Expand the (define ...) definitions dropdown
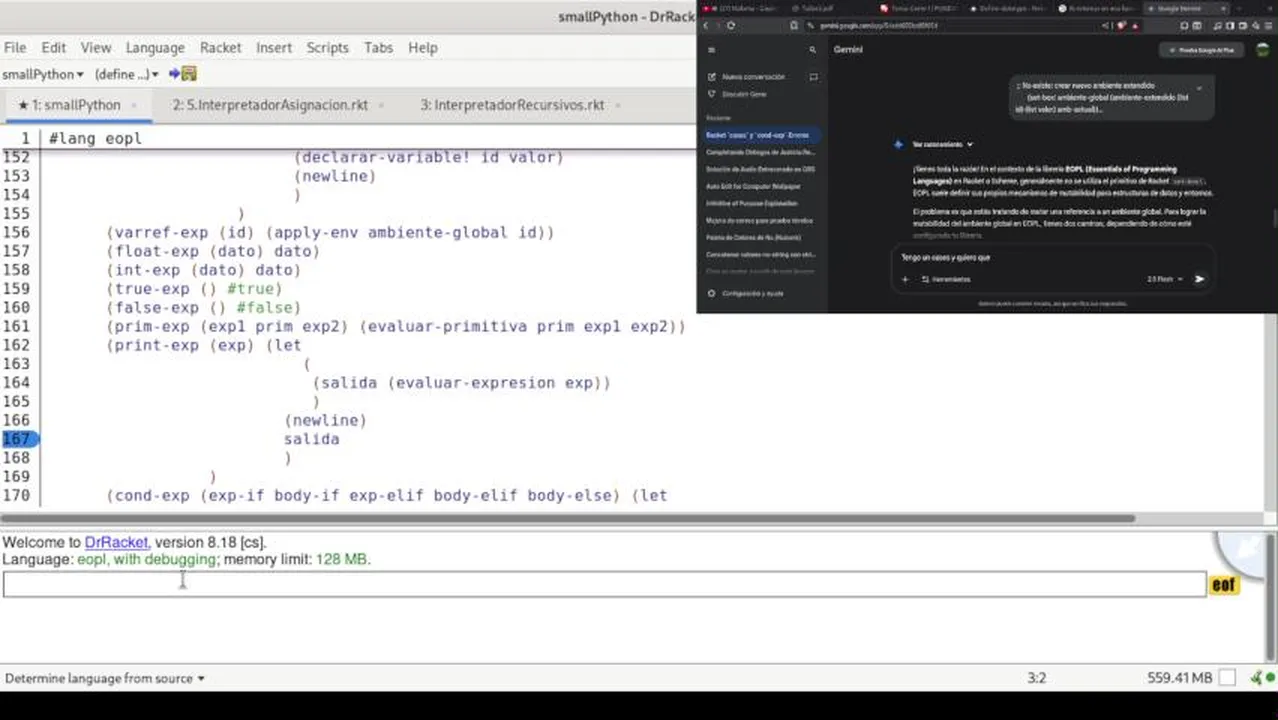Image resolution: width=1278 pixels, height=720 pixels. 127,74
